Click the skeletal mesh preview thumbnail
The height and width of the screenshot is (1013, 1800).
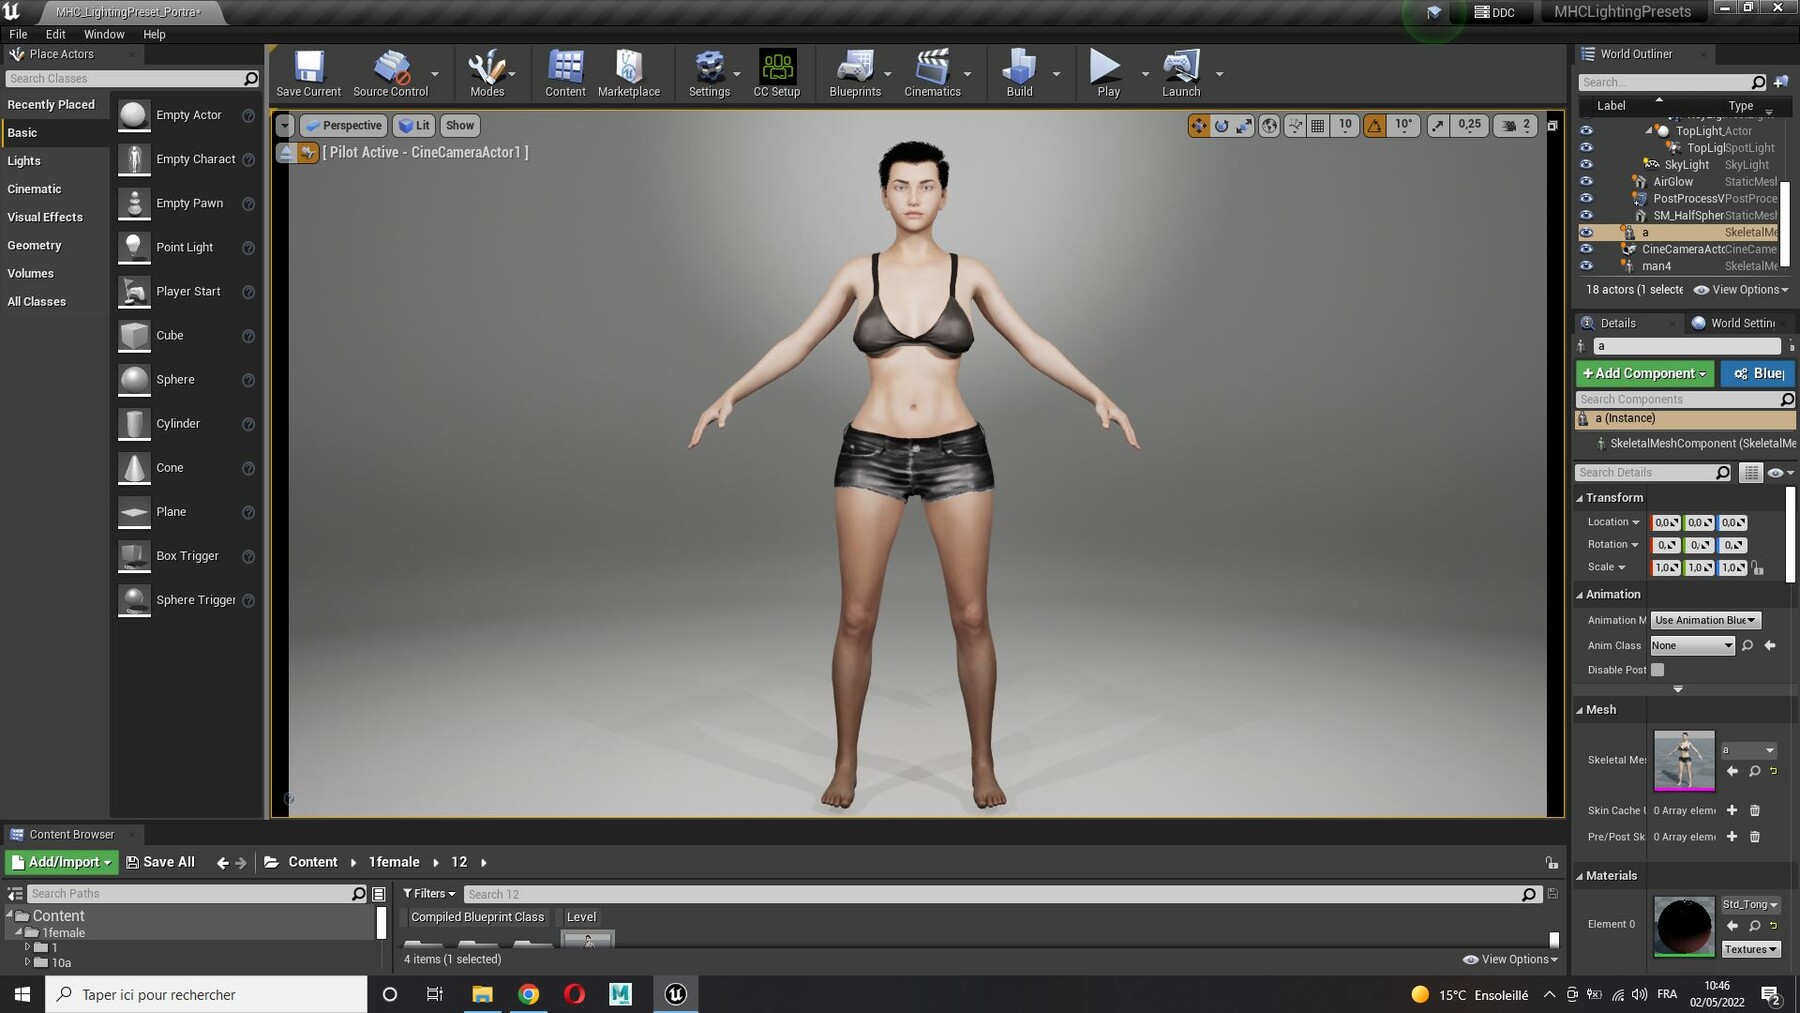(1684, 761)
